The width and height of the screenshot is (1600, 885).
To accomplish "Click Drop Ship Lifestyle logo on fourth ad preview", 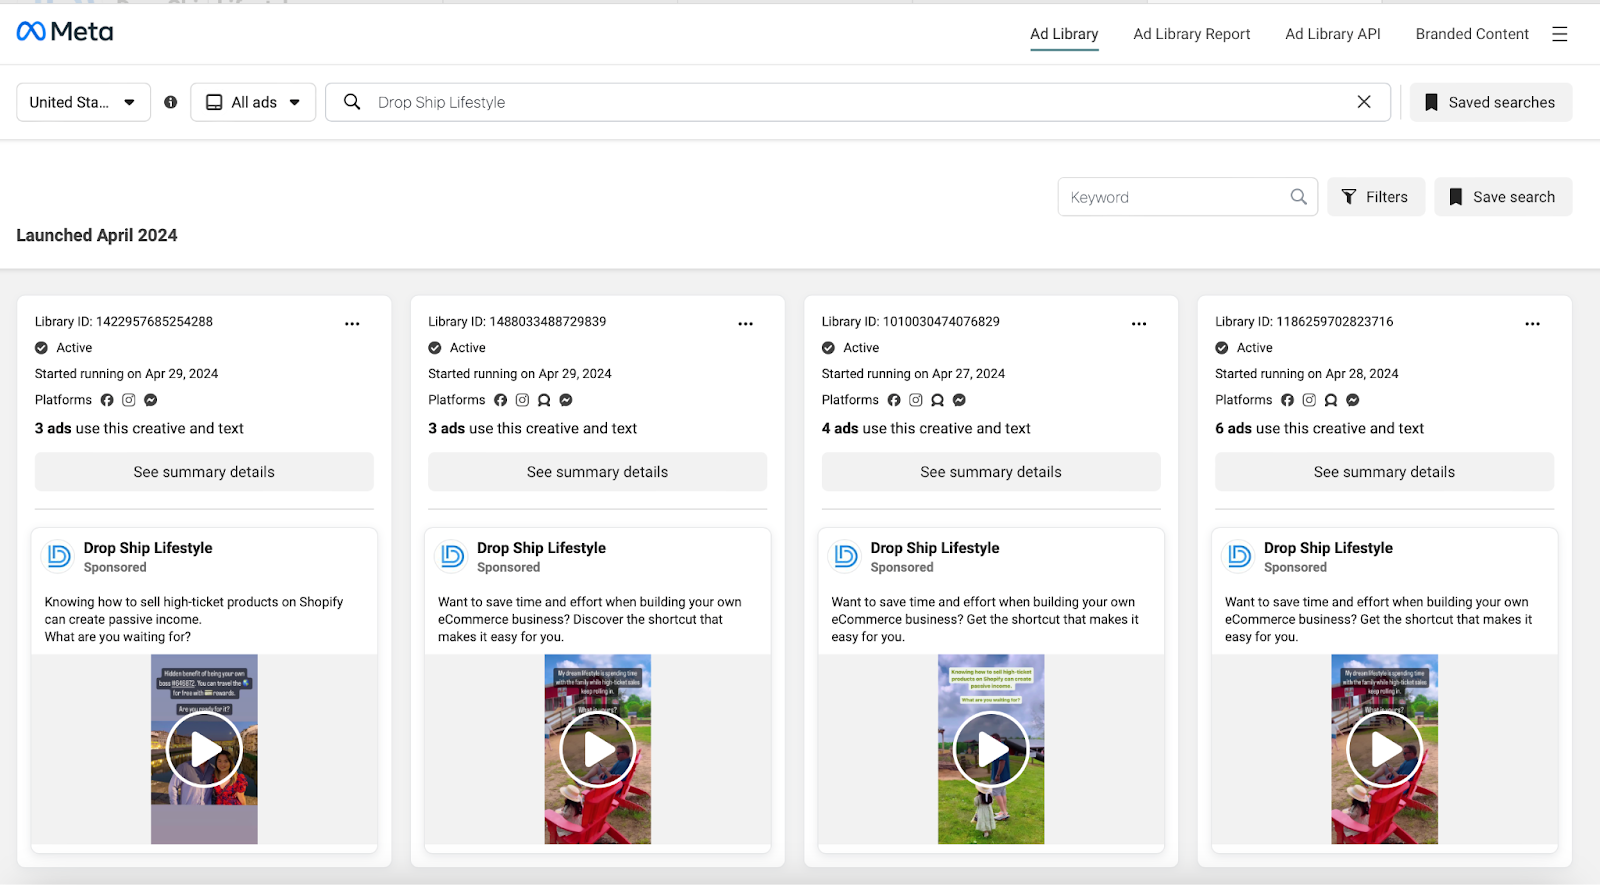I will click(1240, 556).
